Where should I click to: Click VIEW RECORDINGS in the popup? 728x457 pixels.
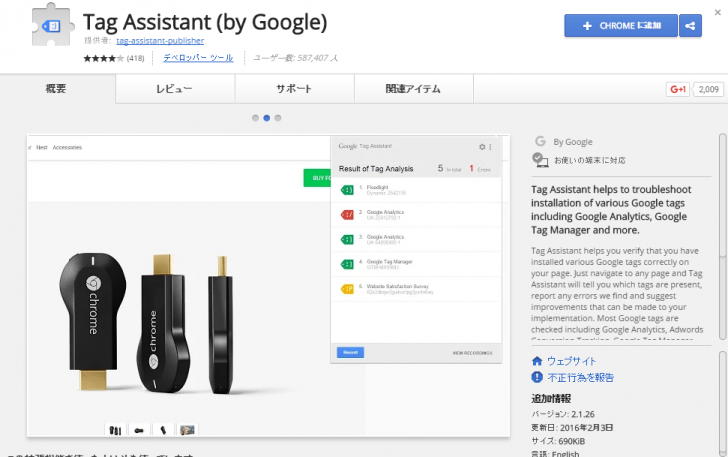coord(472,353)
